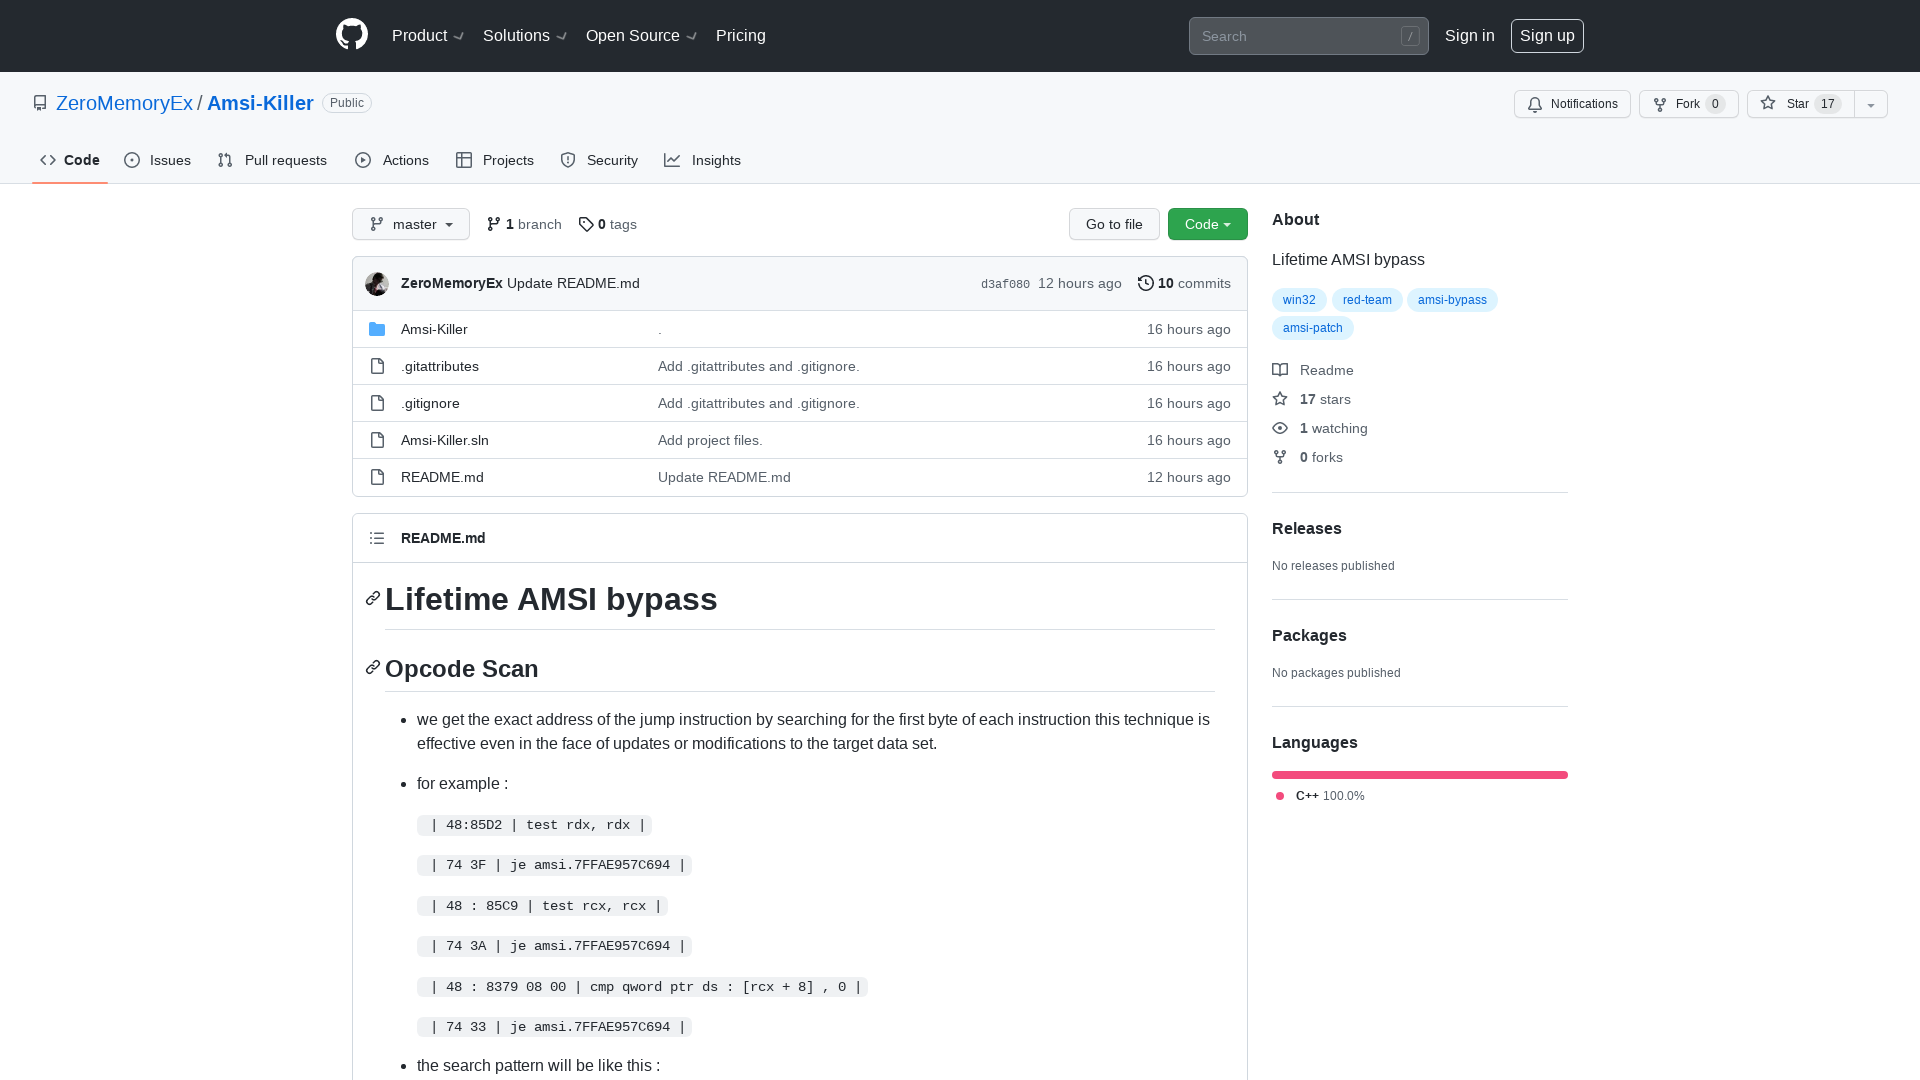Click the file icon for .gitignore
Viewport: 1920px width, 1080px height.
[377, 403]
